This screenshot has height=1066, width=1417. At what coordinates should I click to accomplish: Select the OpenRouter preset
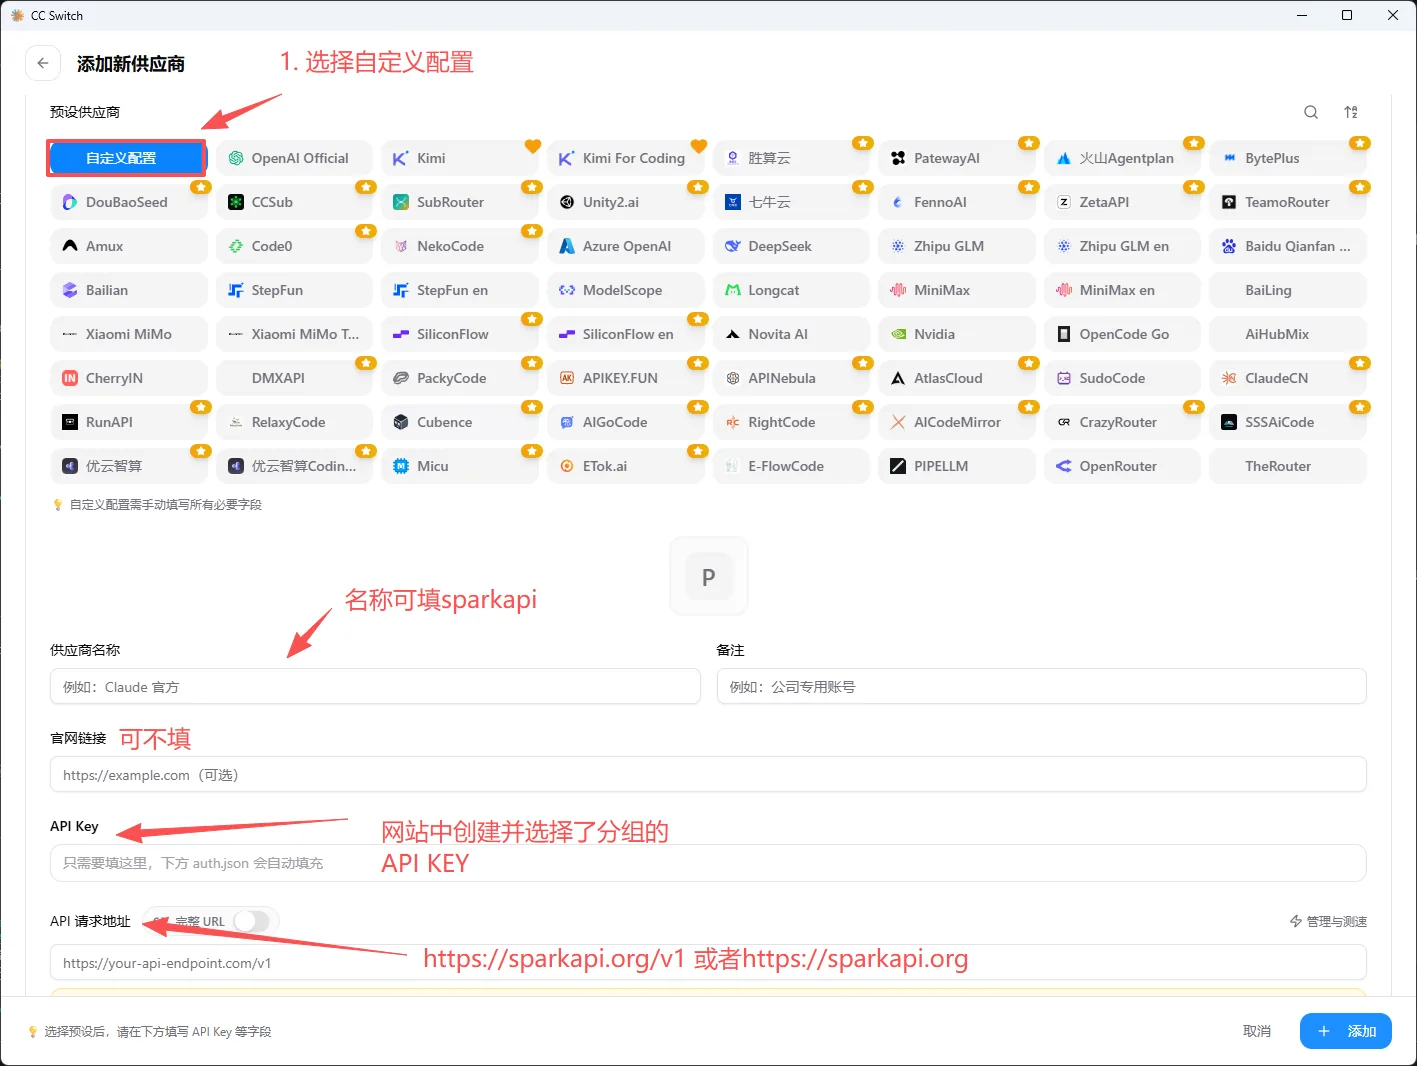[x=1122, y=466]
